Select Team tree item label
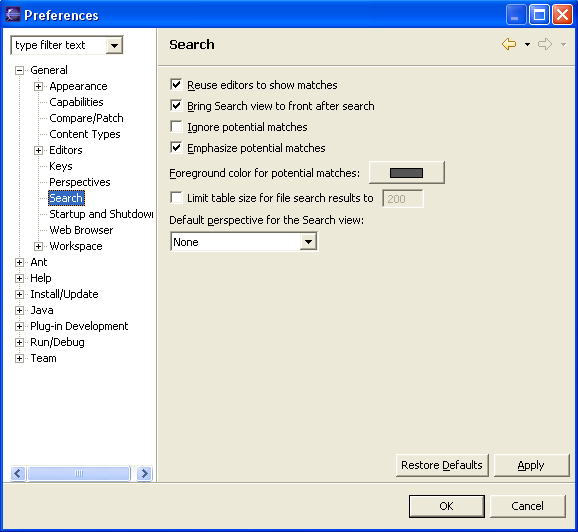The image size is (578, 532). tap(43, 358)
